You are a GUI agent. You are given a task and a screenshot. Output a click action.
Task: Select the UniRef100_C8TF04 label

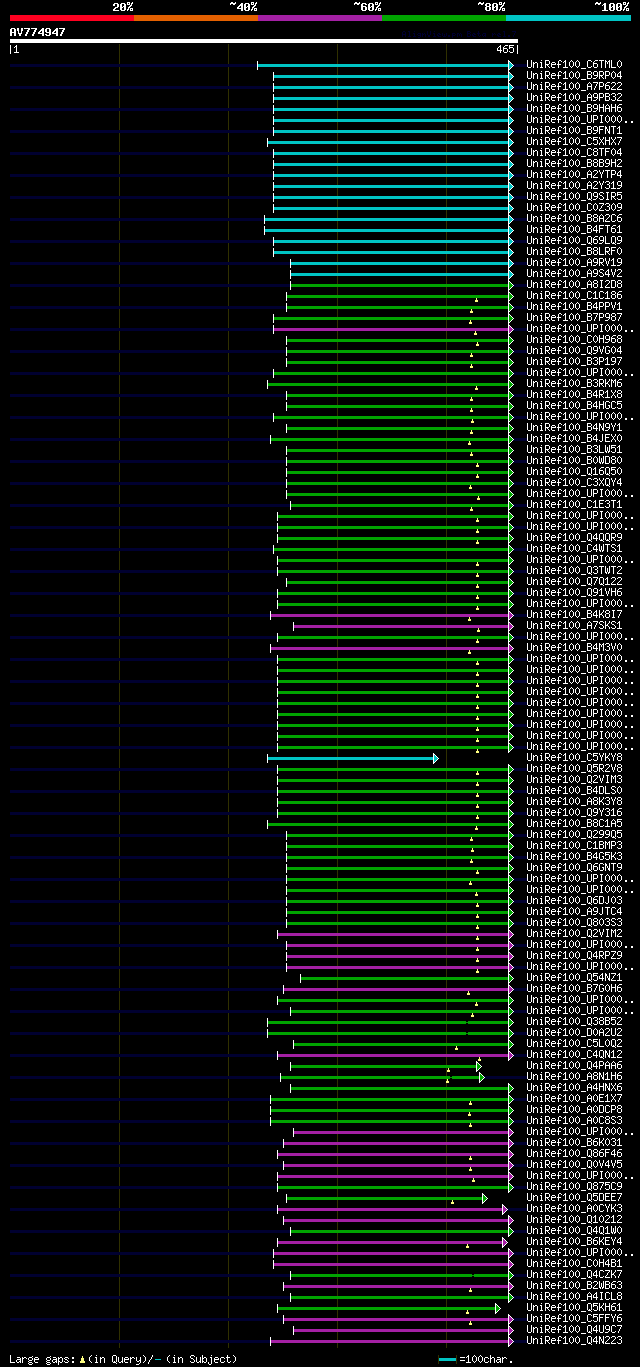pyautogui.click(x=574, y=153)
